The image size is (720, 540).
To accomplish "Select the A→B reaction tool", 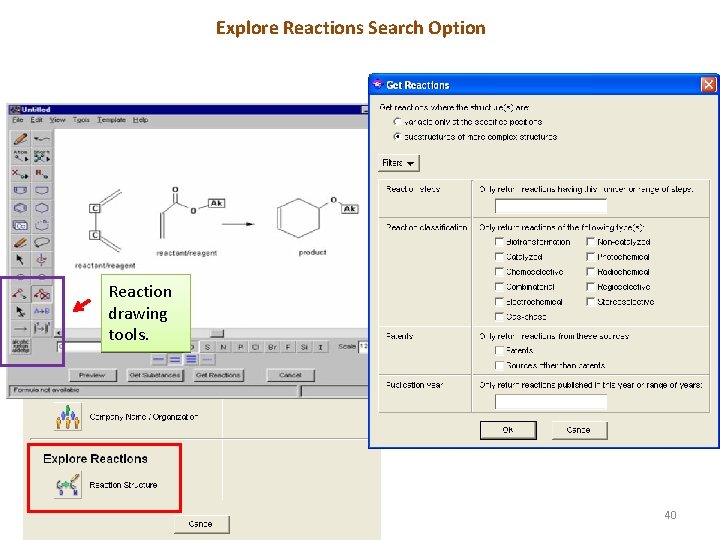I will tap(42, 311).
